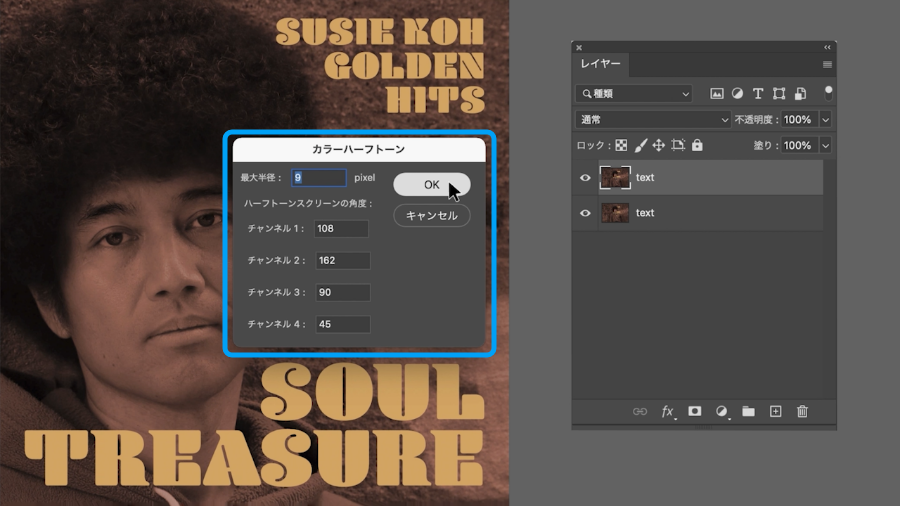Lock transparent pixels icon
This screenshot has height=506, width=900.
click(x=621, y=145)
